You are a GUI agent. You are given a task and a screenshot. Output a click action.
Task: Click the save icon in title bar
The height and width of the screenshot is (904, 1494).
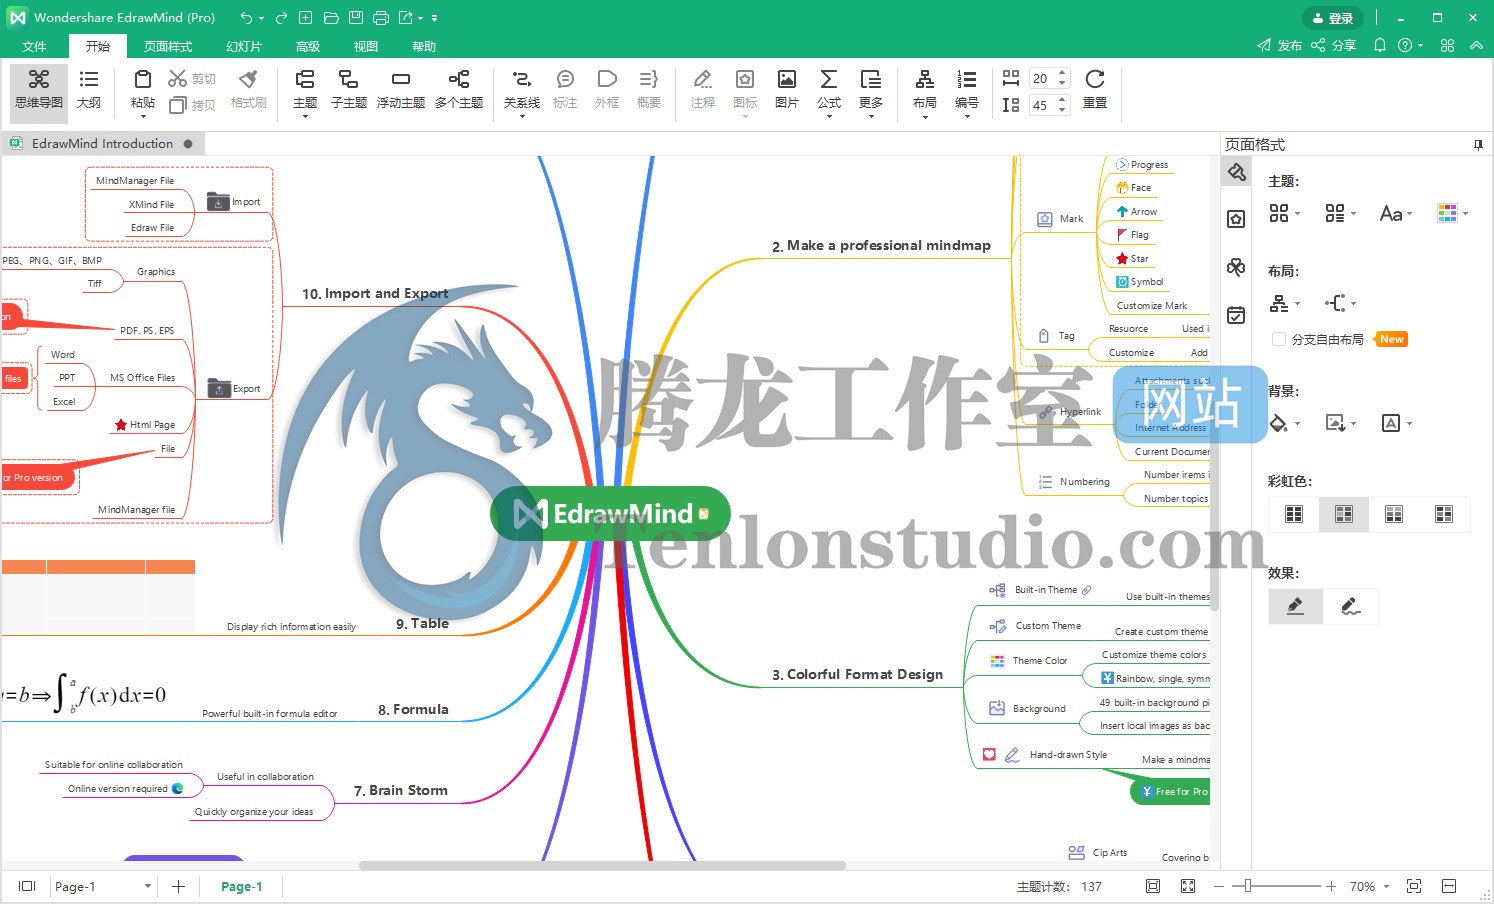(x=356, y=18)
